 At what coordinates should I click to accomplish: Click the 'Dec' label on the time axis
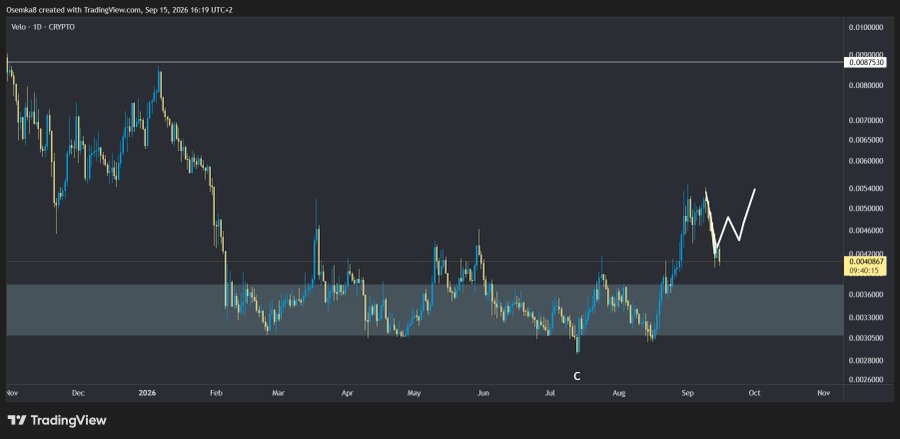78,393
